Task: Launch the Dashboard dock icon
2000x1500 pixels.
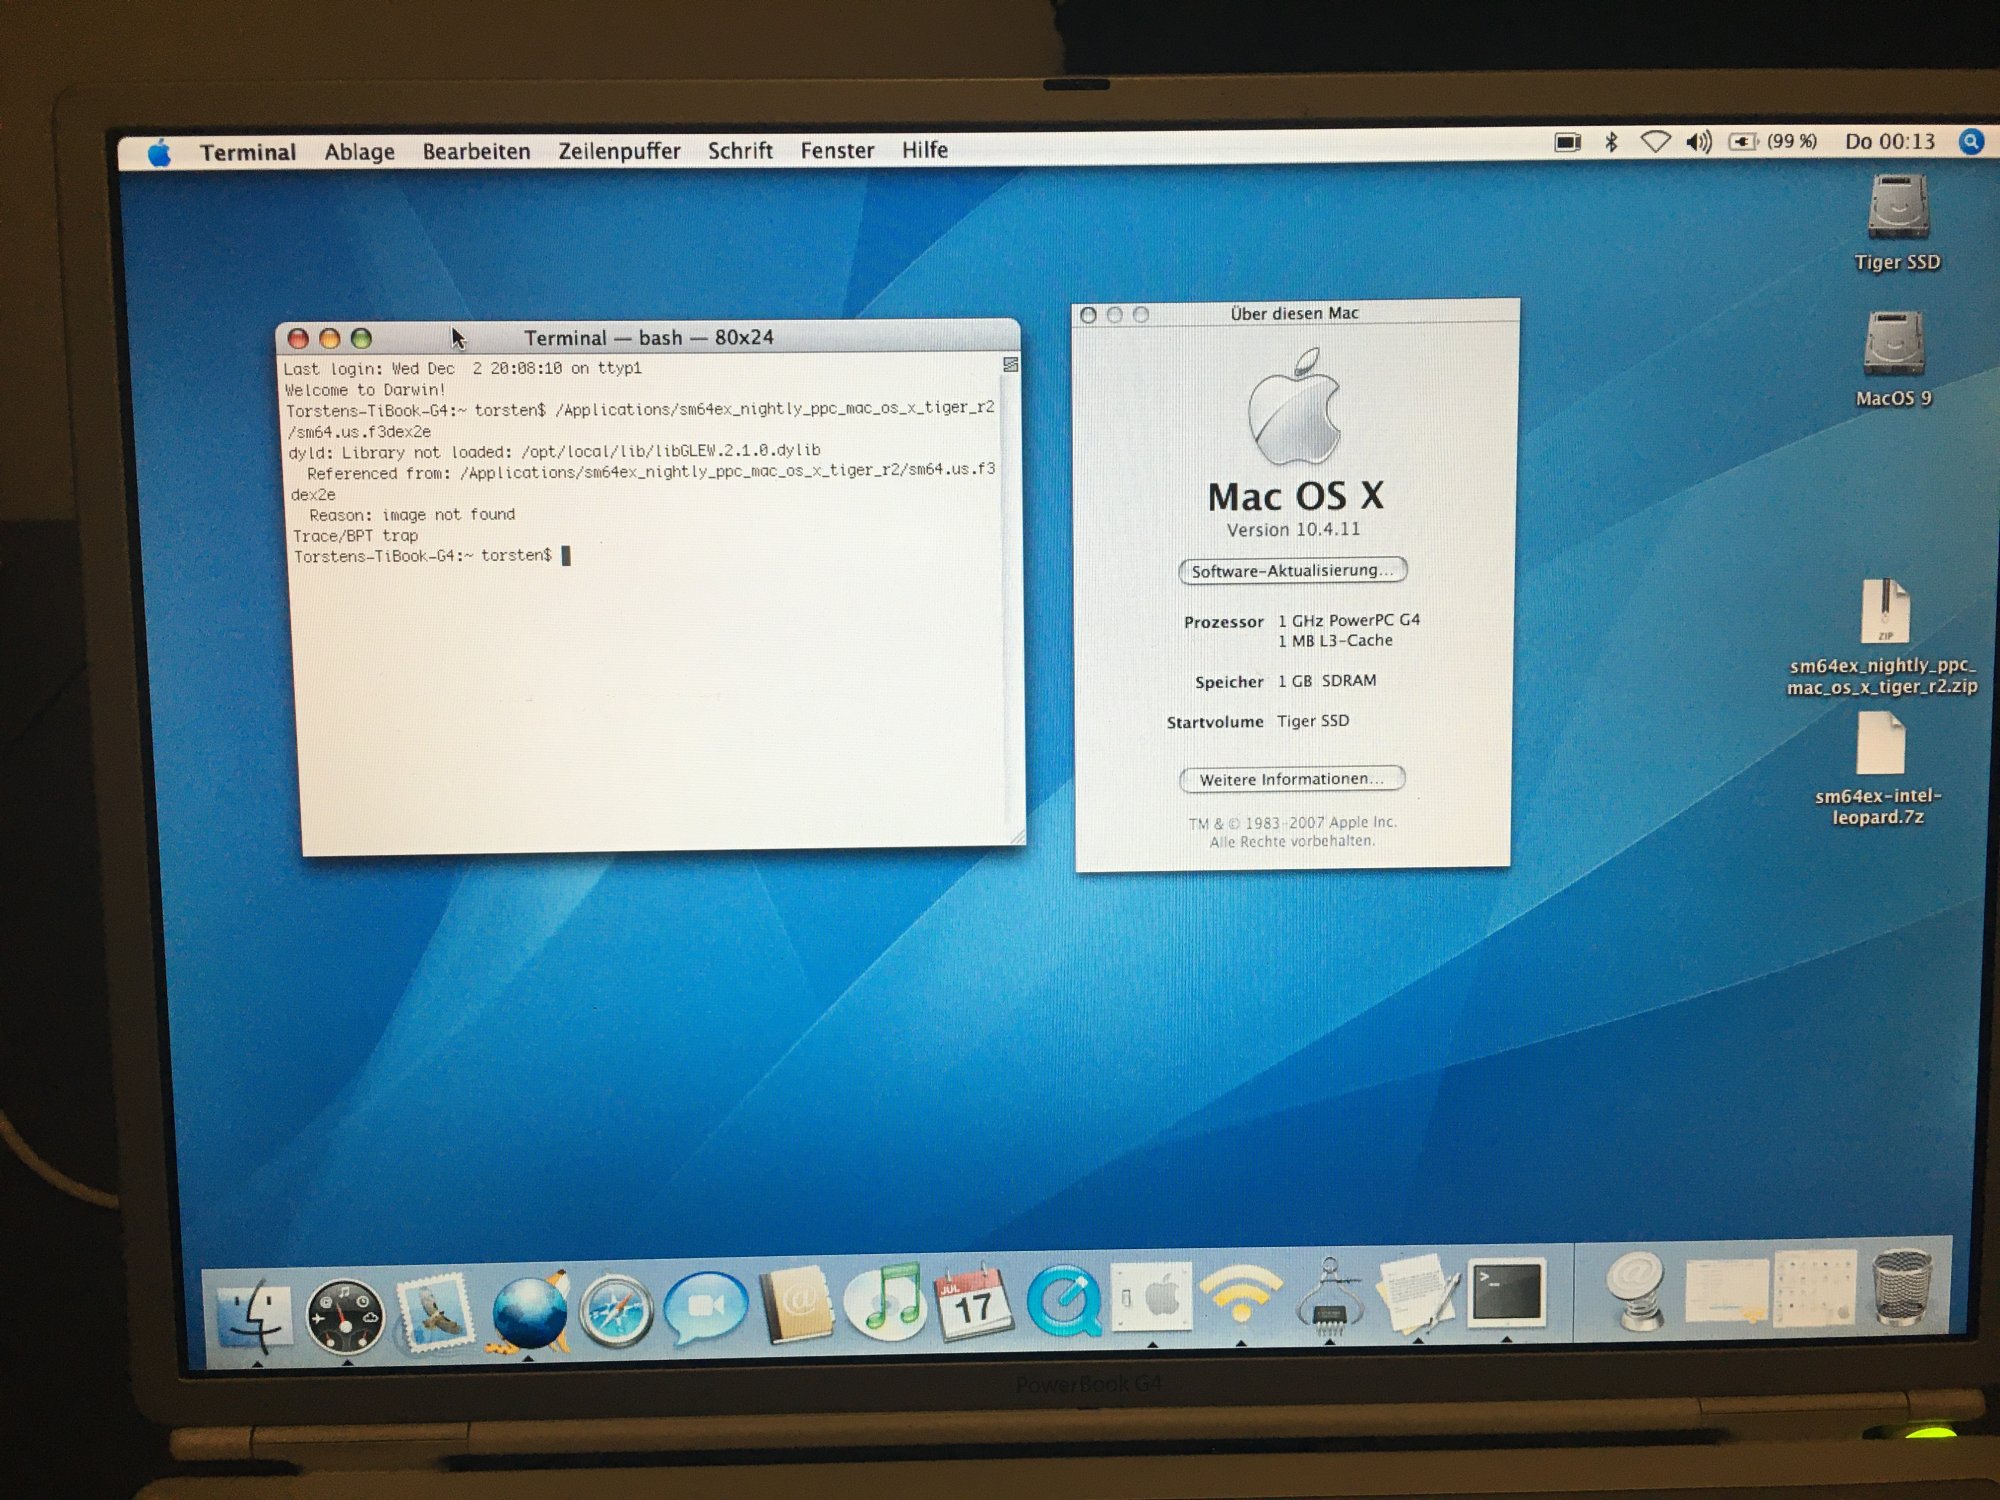Action: pos(344,1316)
